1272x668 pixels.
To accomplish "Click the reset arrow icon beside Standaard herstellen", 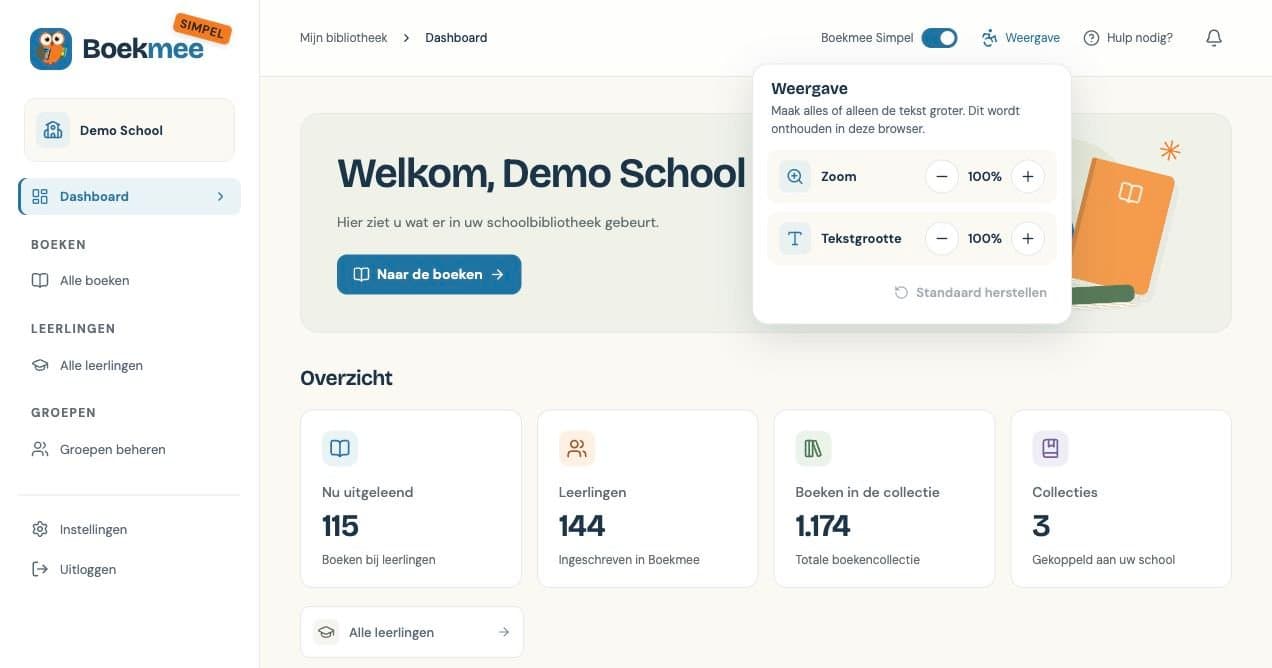I will click(901, 293).
